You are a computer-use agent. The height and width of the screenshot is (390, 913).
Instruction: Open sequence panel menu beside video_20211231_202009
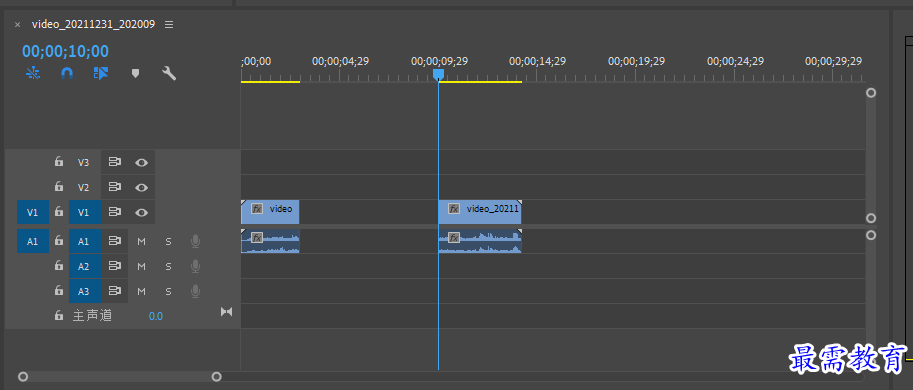[169, 24]
